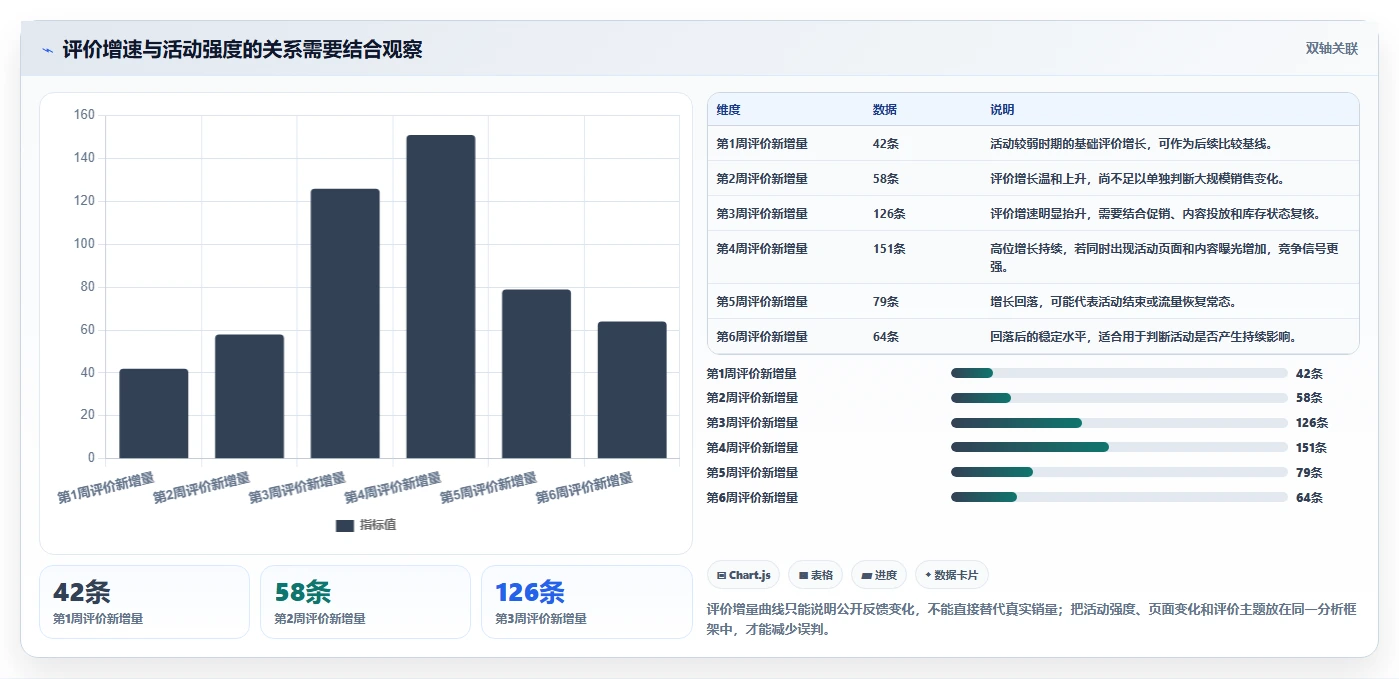Click the 第1周评价新增量 bar in chart
This screenshot has width=1399, height=679.
click(154, 414)
